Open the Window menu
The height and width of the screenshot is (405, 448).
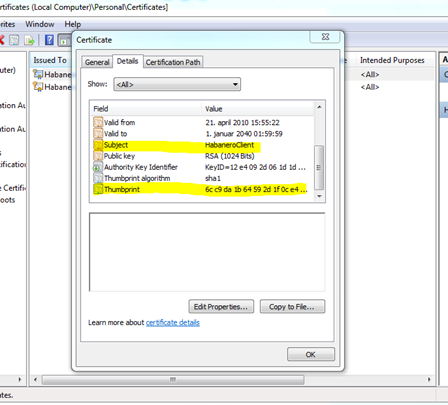pos(40,24)
